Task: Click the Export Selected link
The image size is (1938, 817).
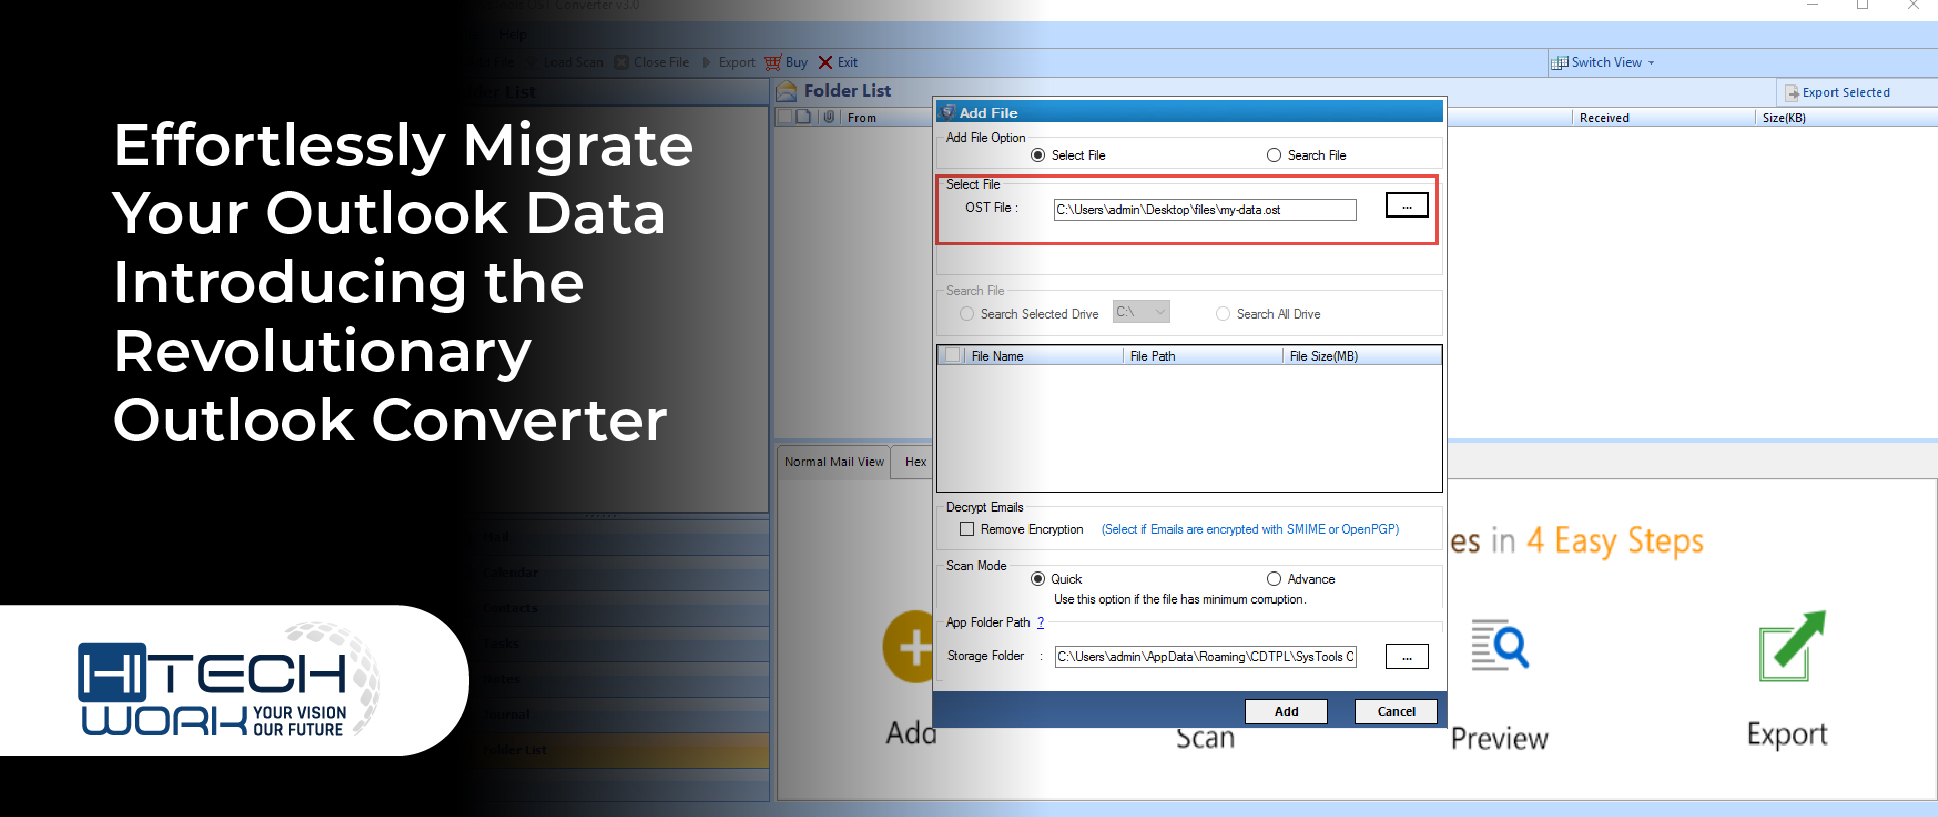Action: click(x=1846, y=92)
